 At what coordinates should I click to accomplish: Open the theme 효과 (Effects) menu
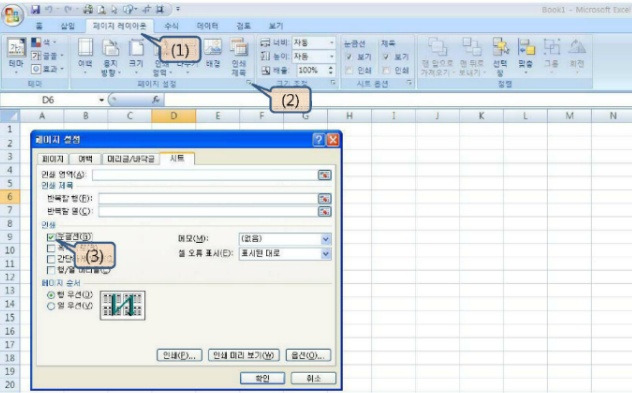pos(47,69)
